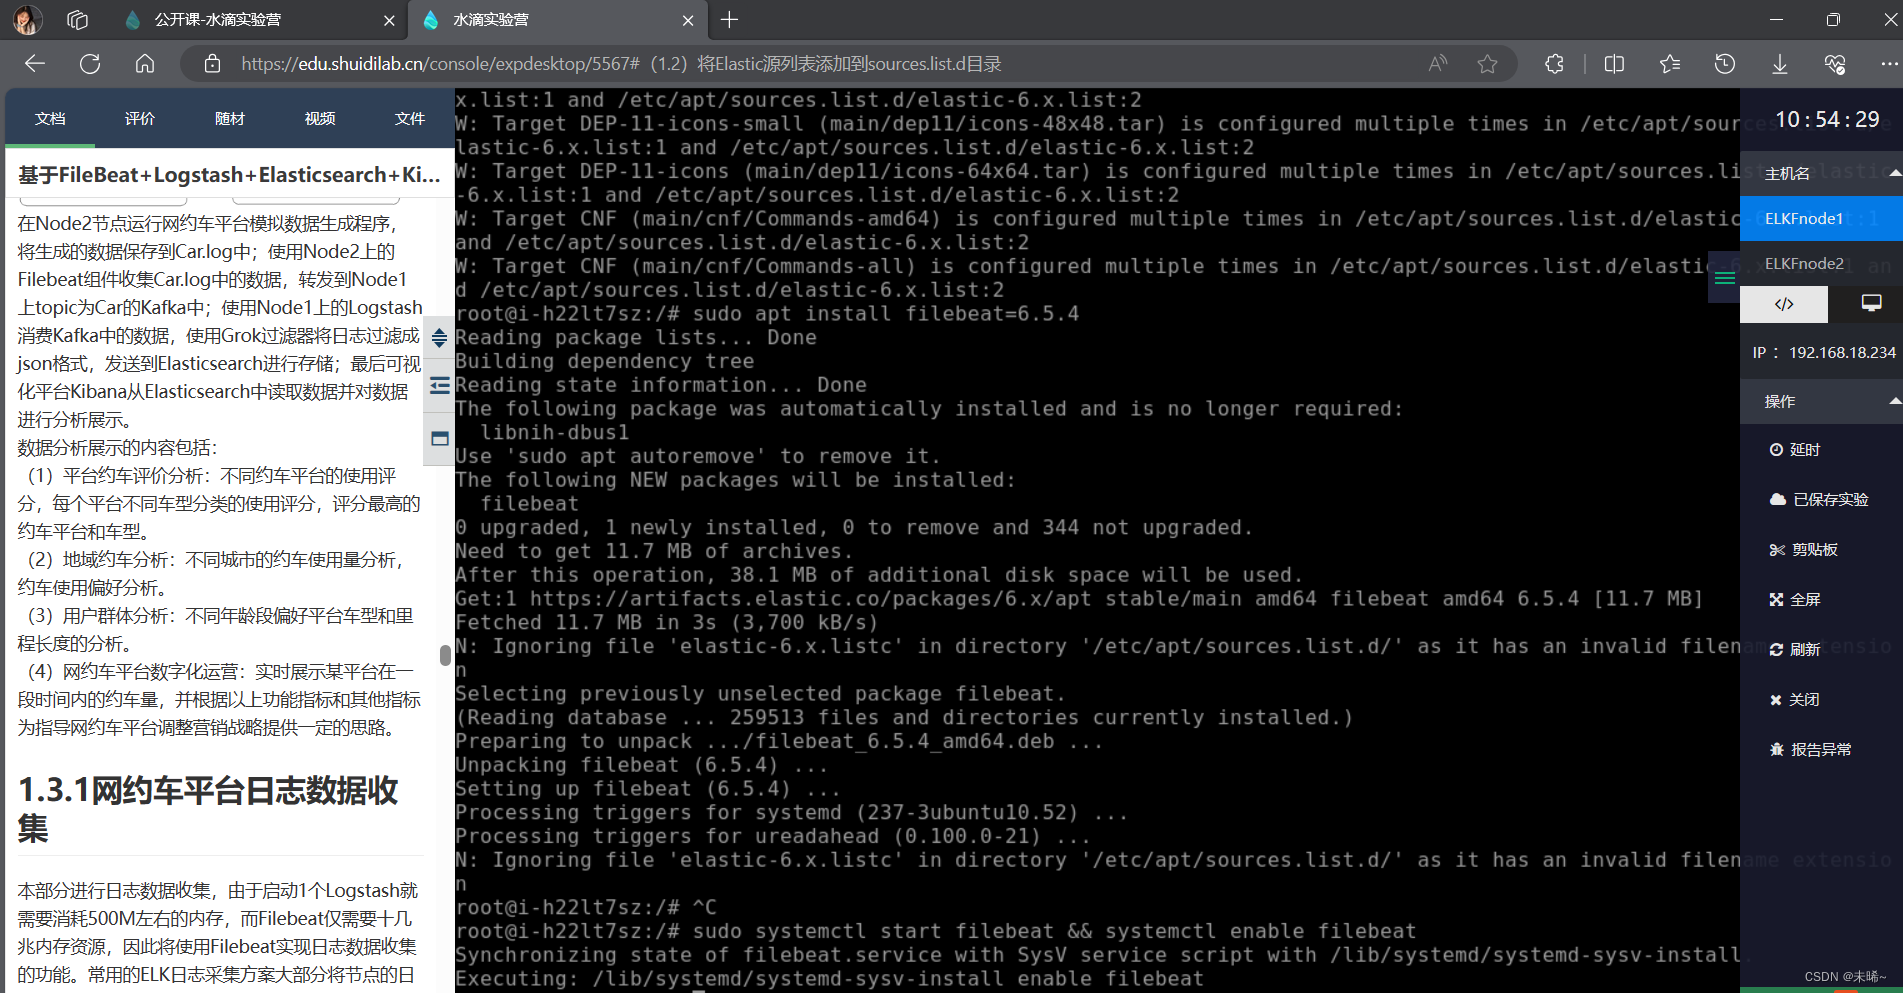Switch to the 水滴实验营 browser tab
This screenshot has width=1903, height=993.
pos(556,20)
